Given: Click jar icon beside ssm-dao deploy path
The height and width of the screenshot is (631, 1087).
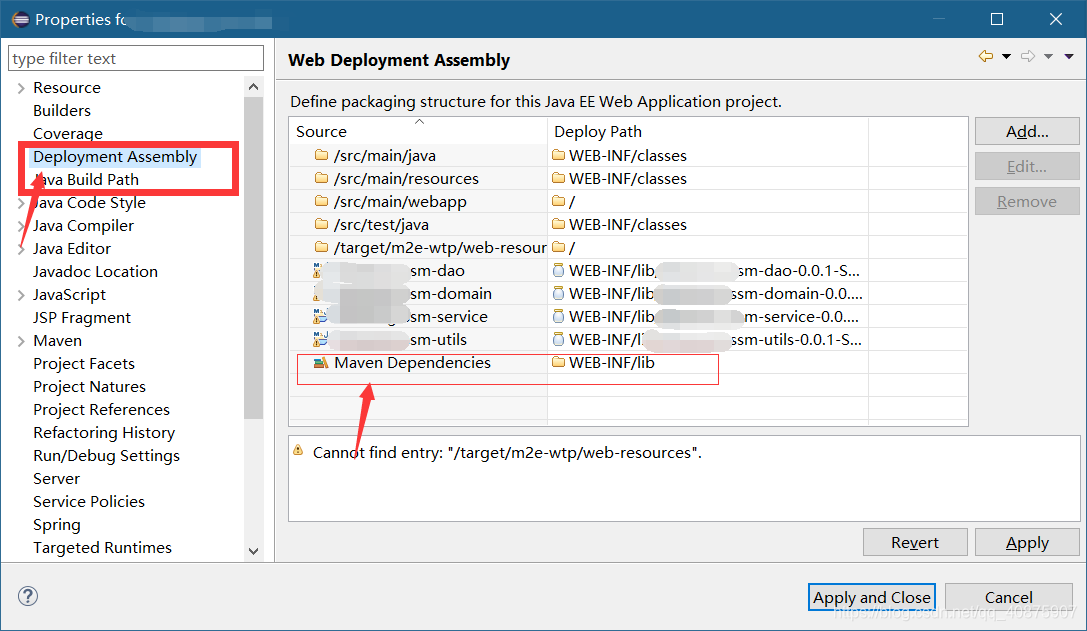Looking at the screenshot, I should [558, 270].
